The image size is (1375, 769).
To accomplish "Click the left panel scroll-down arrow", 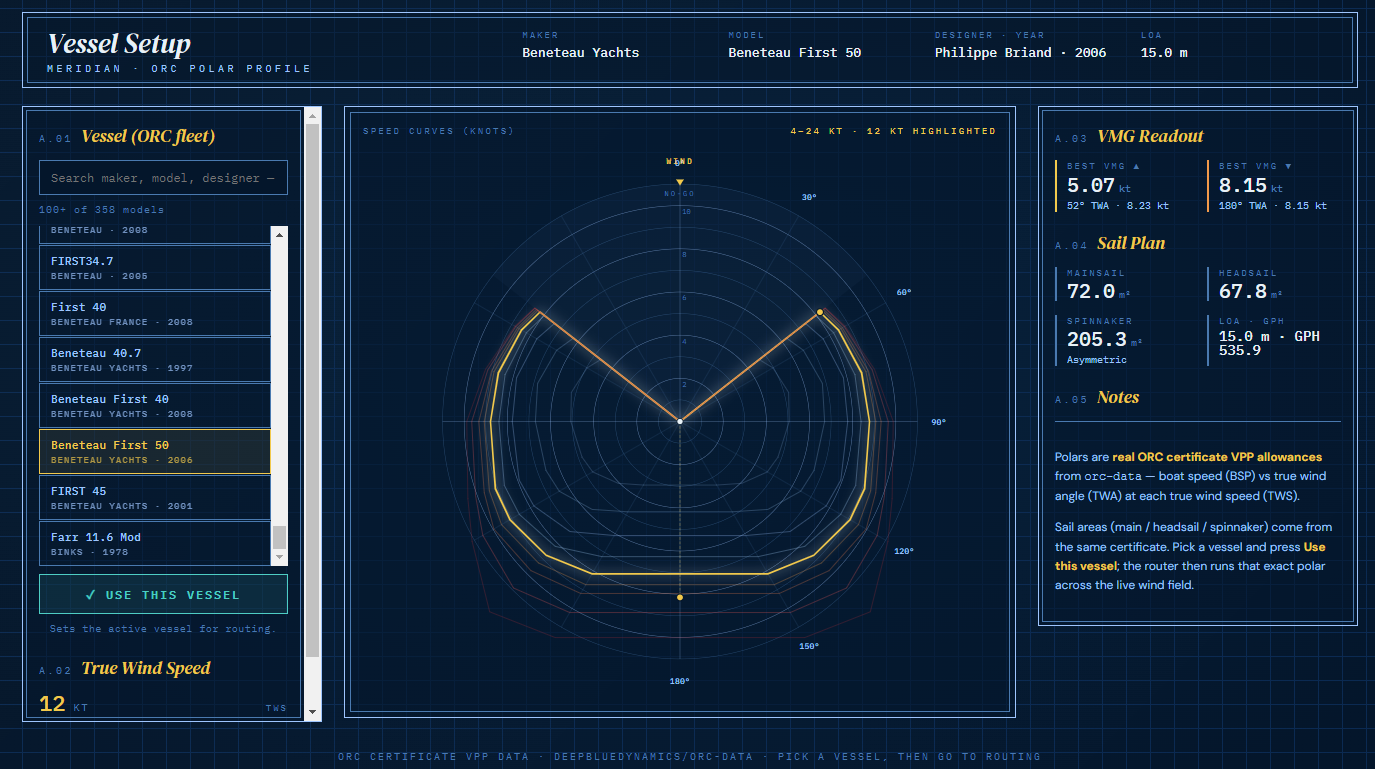I will point(313,712).
